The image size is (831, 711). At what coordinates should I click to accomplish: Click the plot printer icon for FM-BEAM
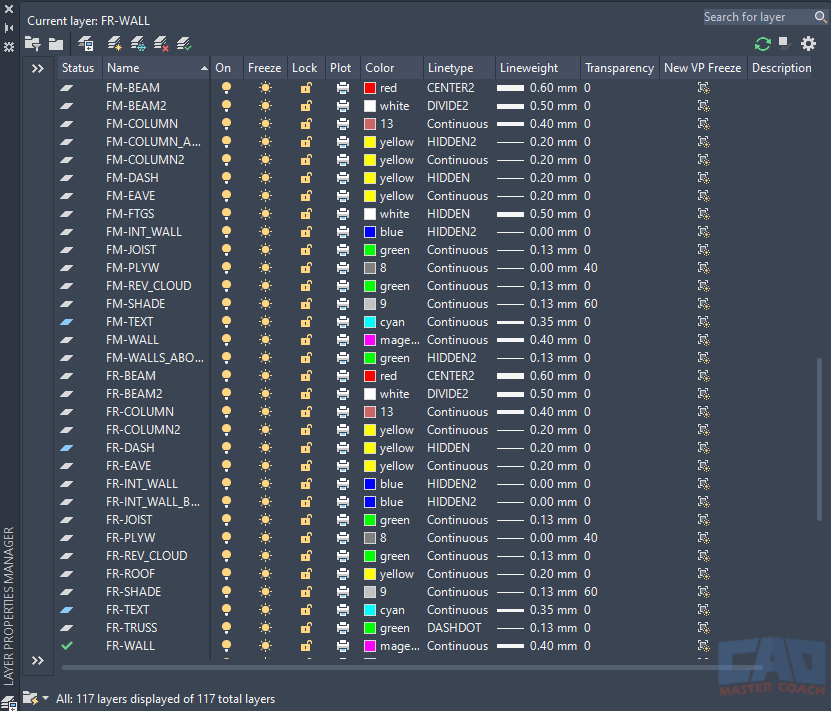(x=343, y=88)
